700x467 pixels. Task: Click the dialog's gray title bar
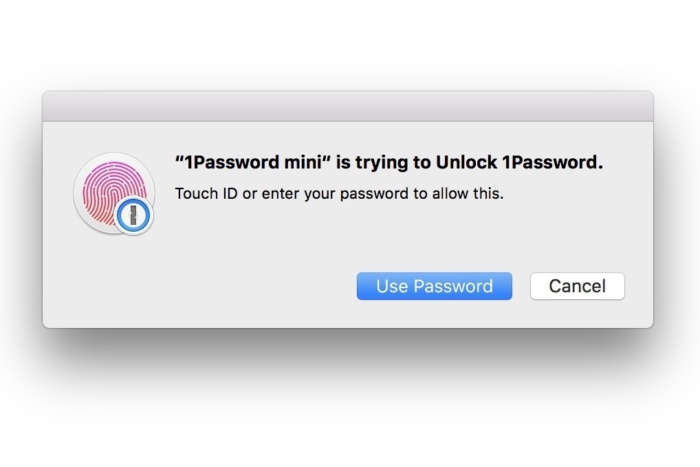pos(347,106)
